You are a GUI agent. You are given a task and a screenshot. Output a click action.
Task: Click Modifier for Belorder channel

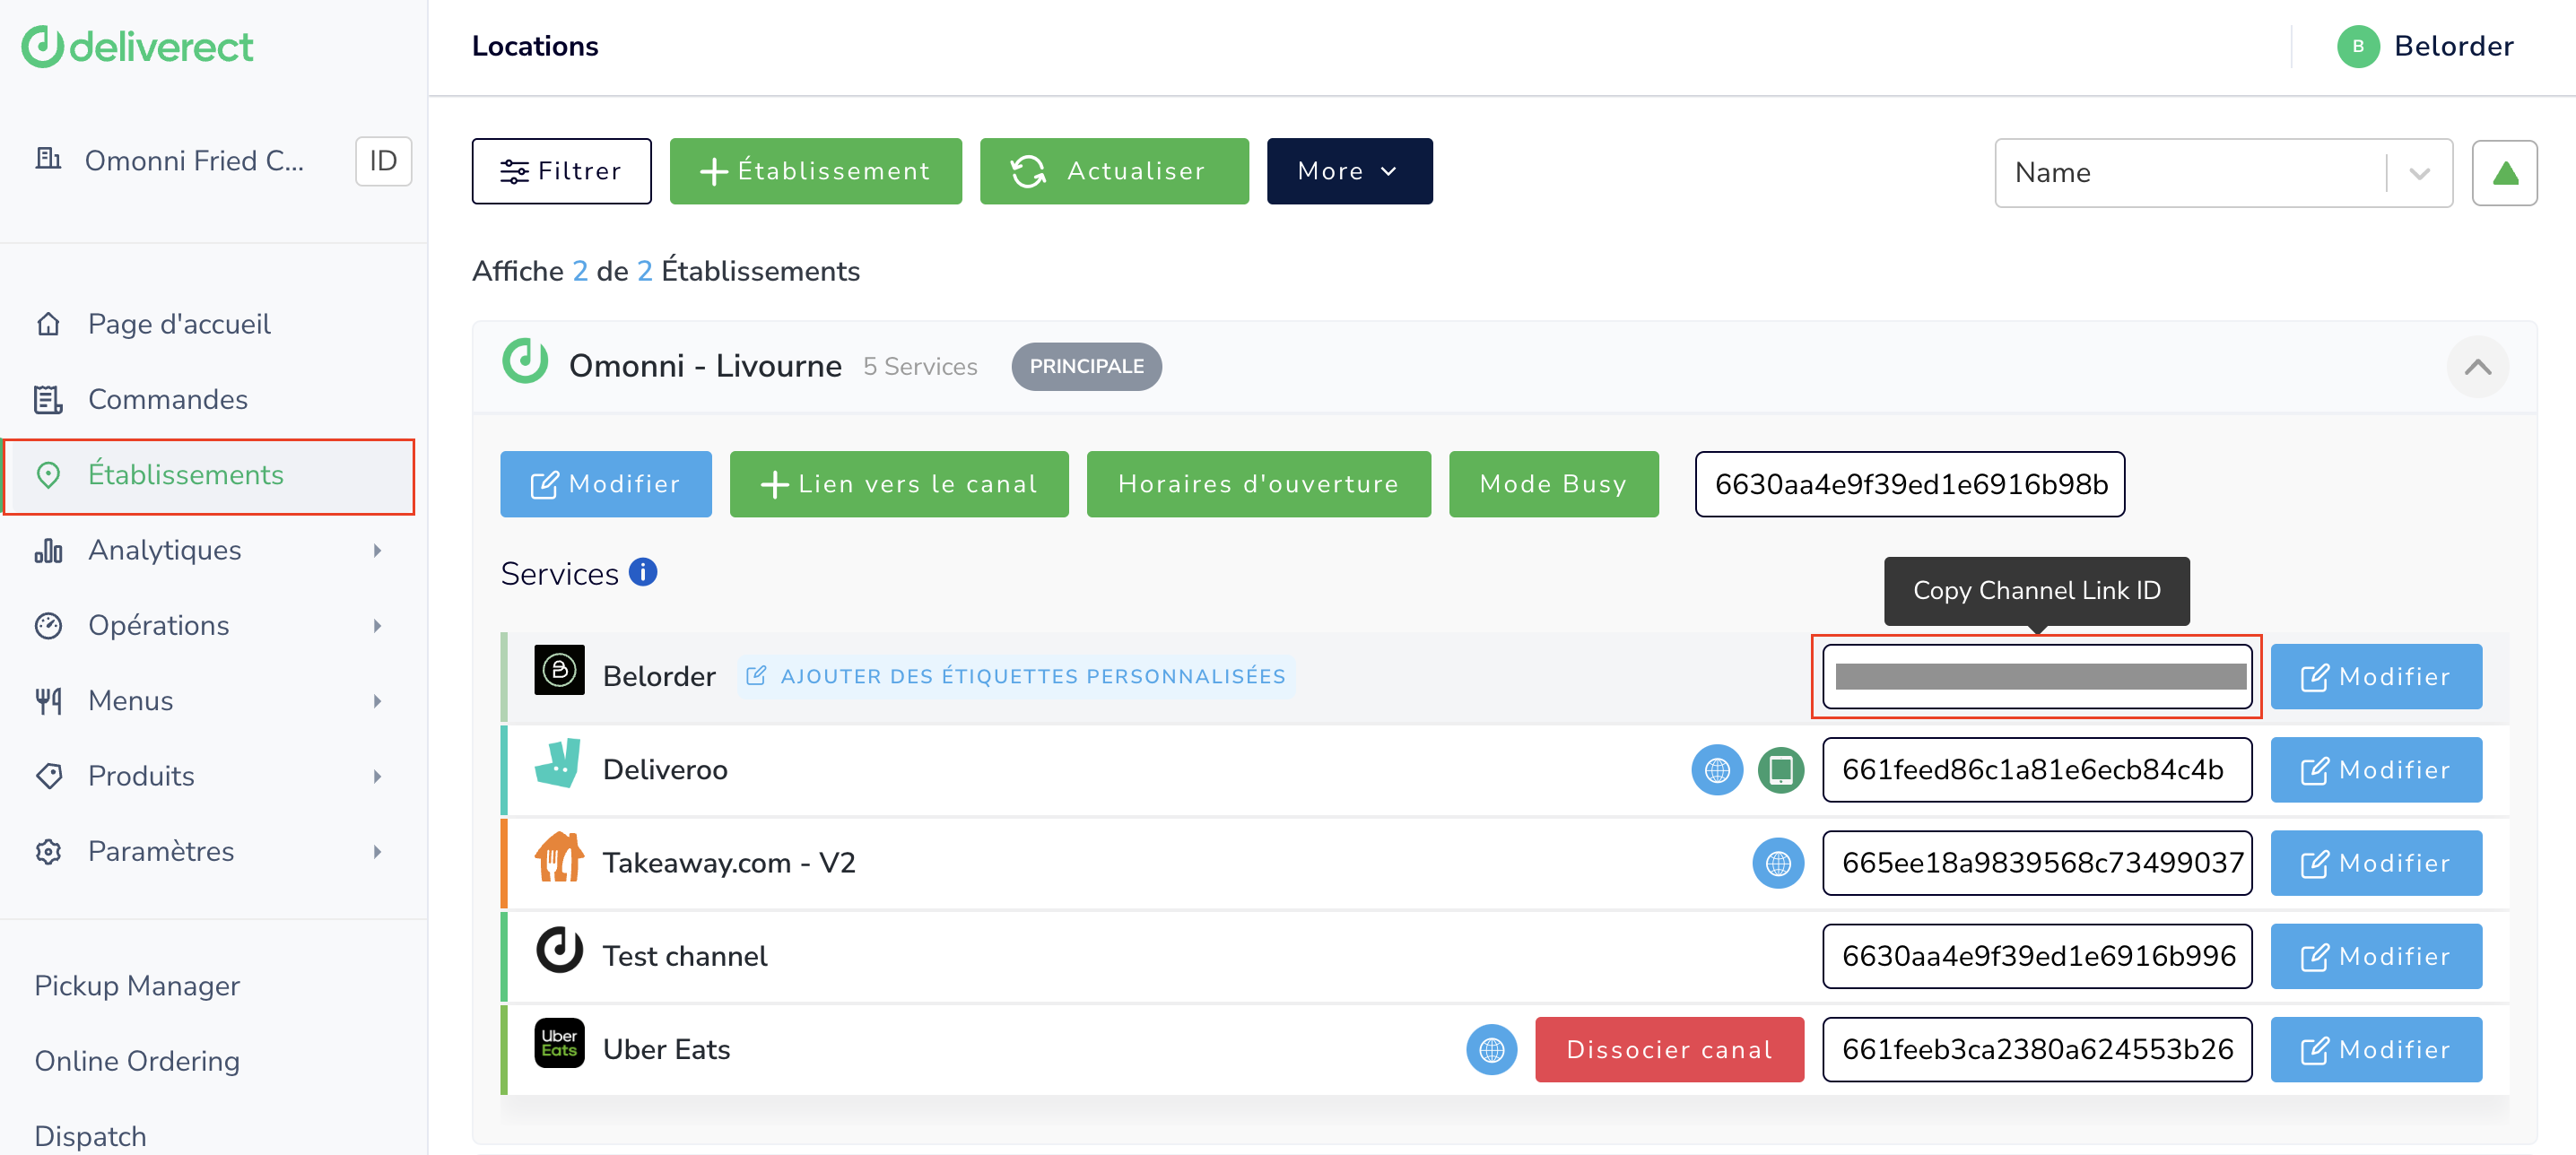click(2375, 677)
